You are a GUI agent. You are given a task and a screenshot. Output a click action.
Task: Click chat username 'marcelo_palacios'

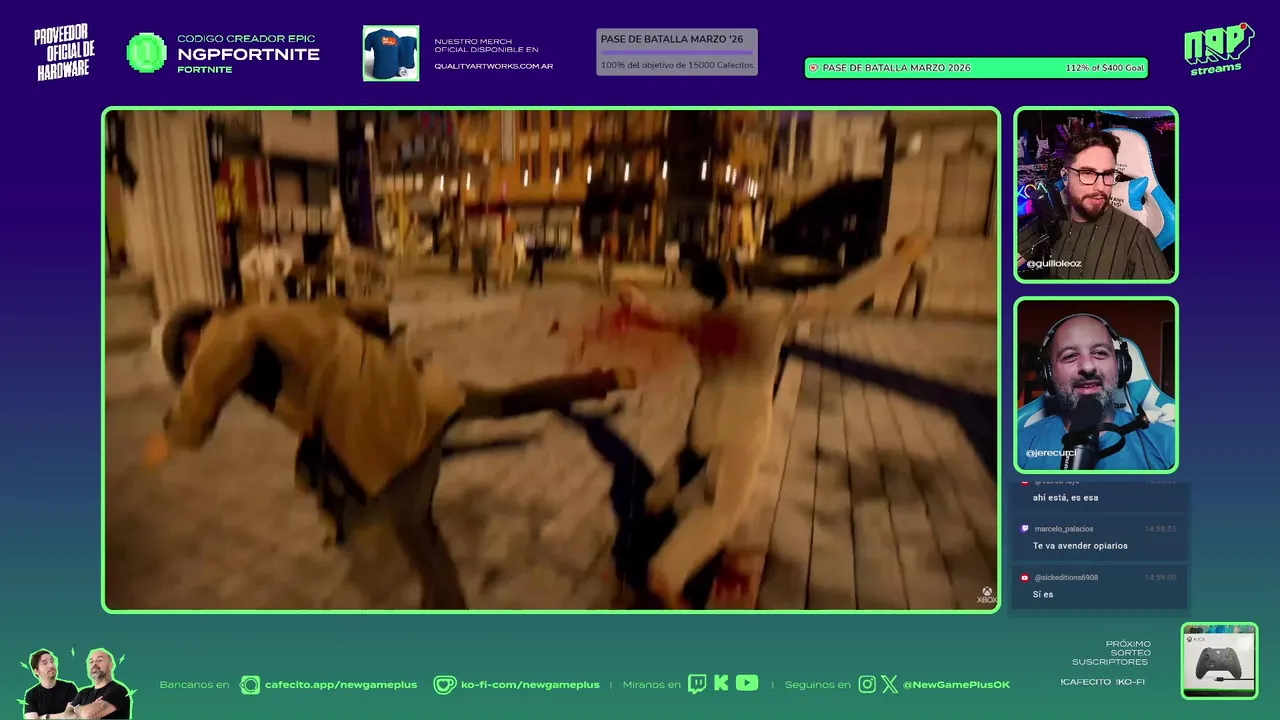(1064, 529)
